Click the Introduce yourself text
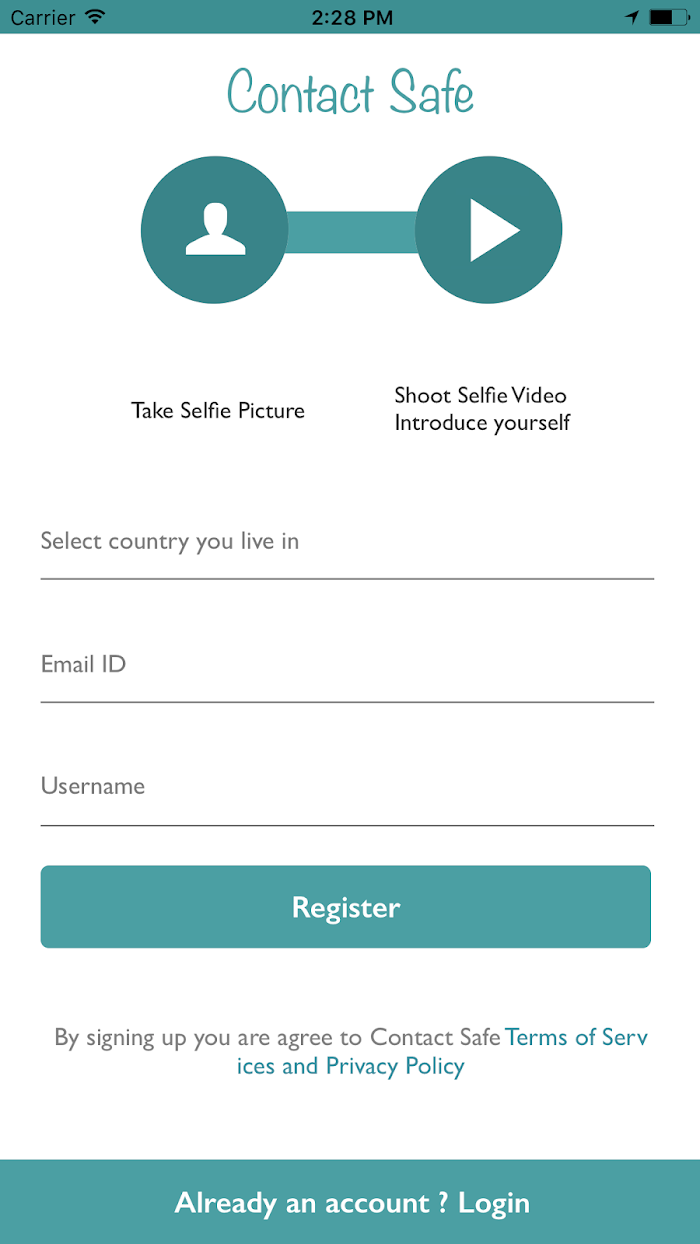Image resolution: width=700 pixels, height=1244 pixels. (482, 423)
